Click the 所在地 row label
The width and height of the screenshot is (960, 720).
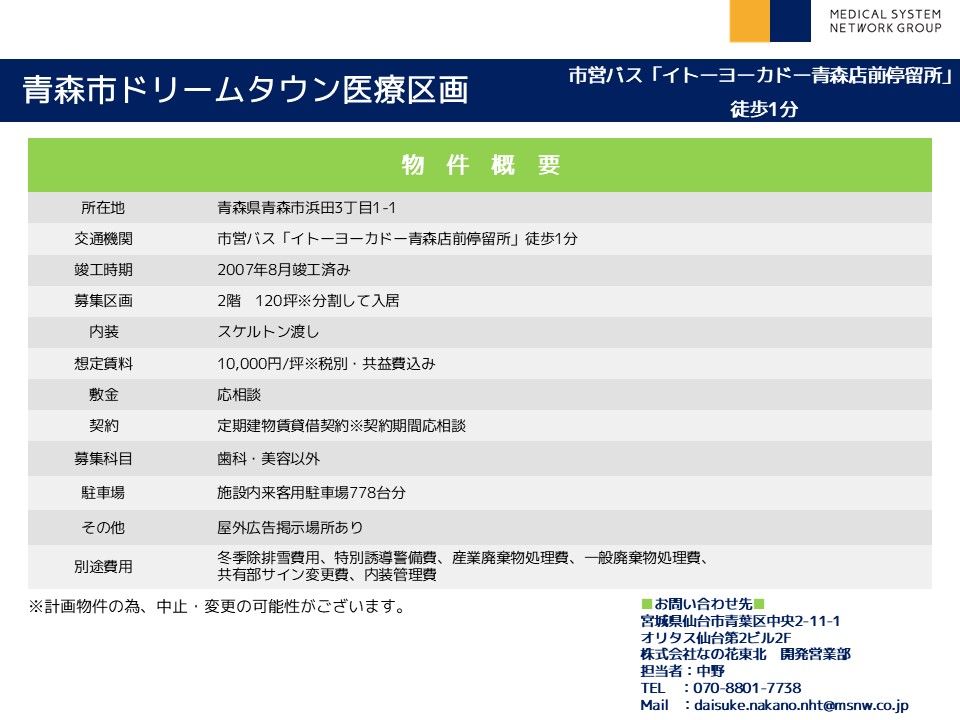tap(103, 208)
